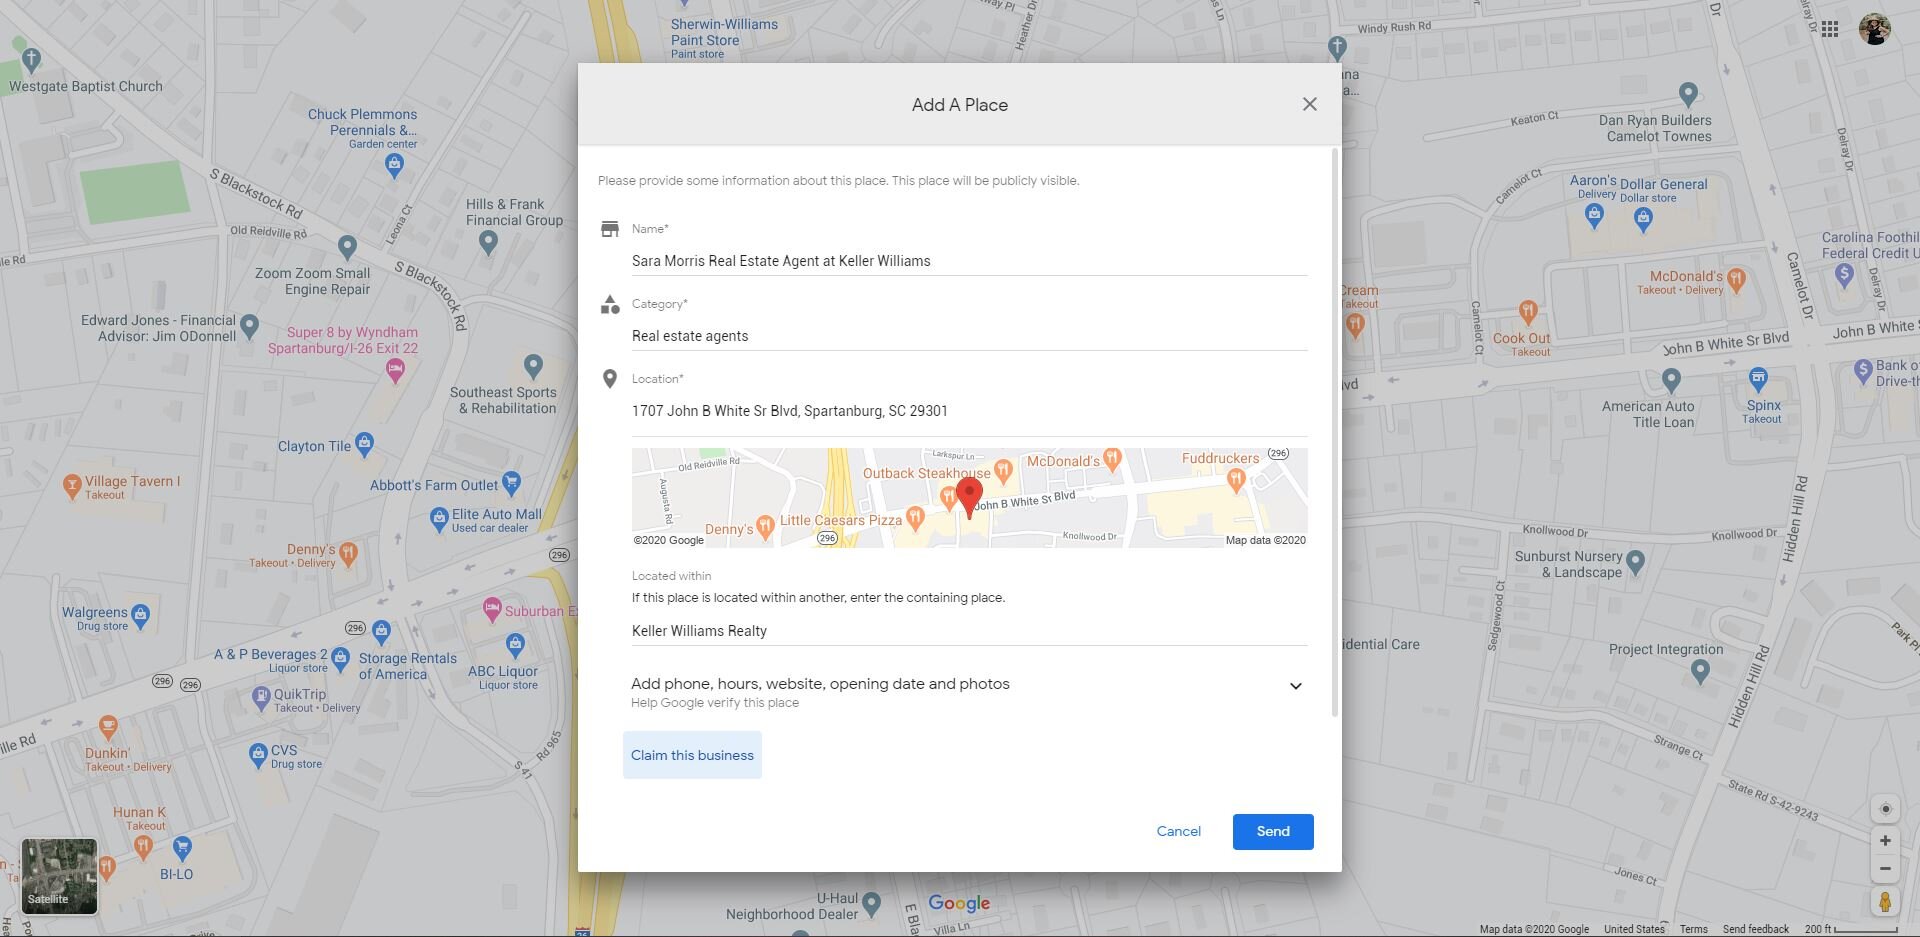1920x937 pixels.
Task: Click Spinx gas station pin
Action: (1758, 379)
